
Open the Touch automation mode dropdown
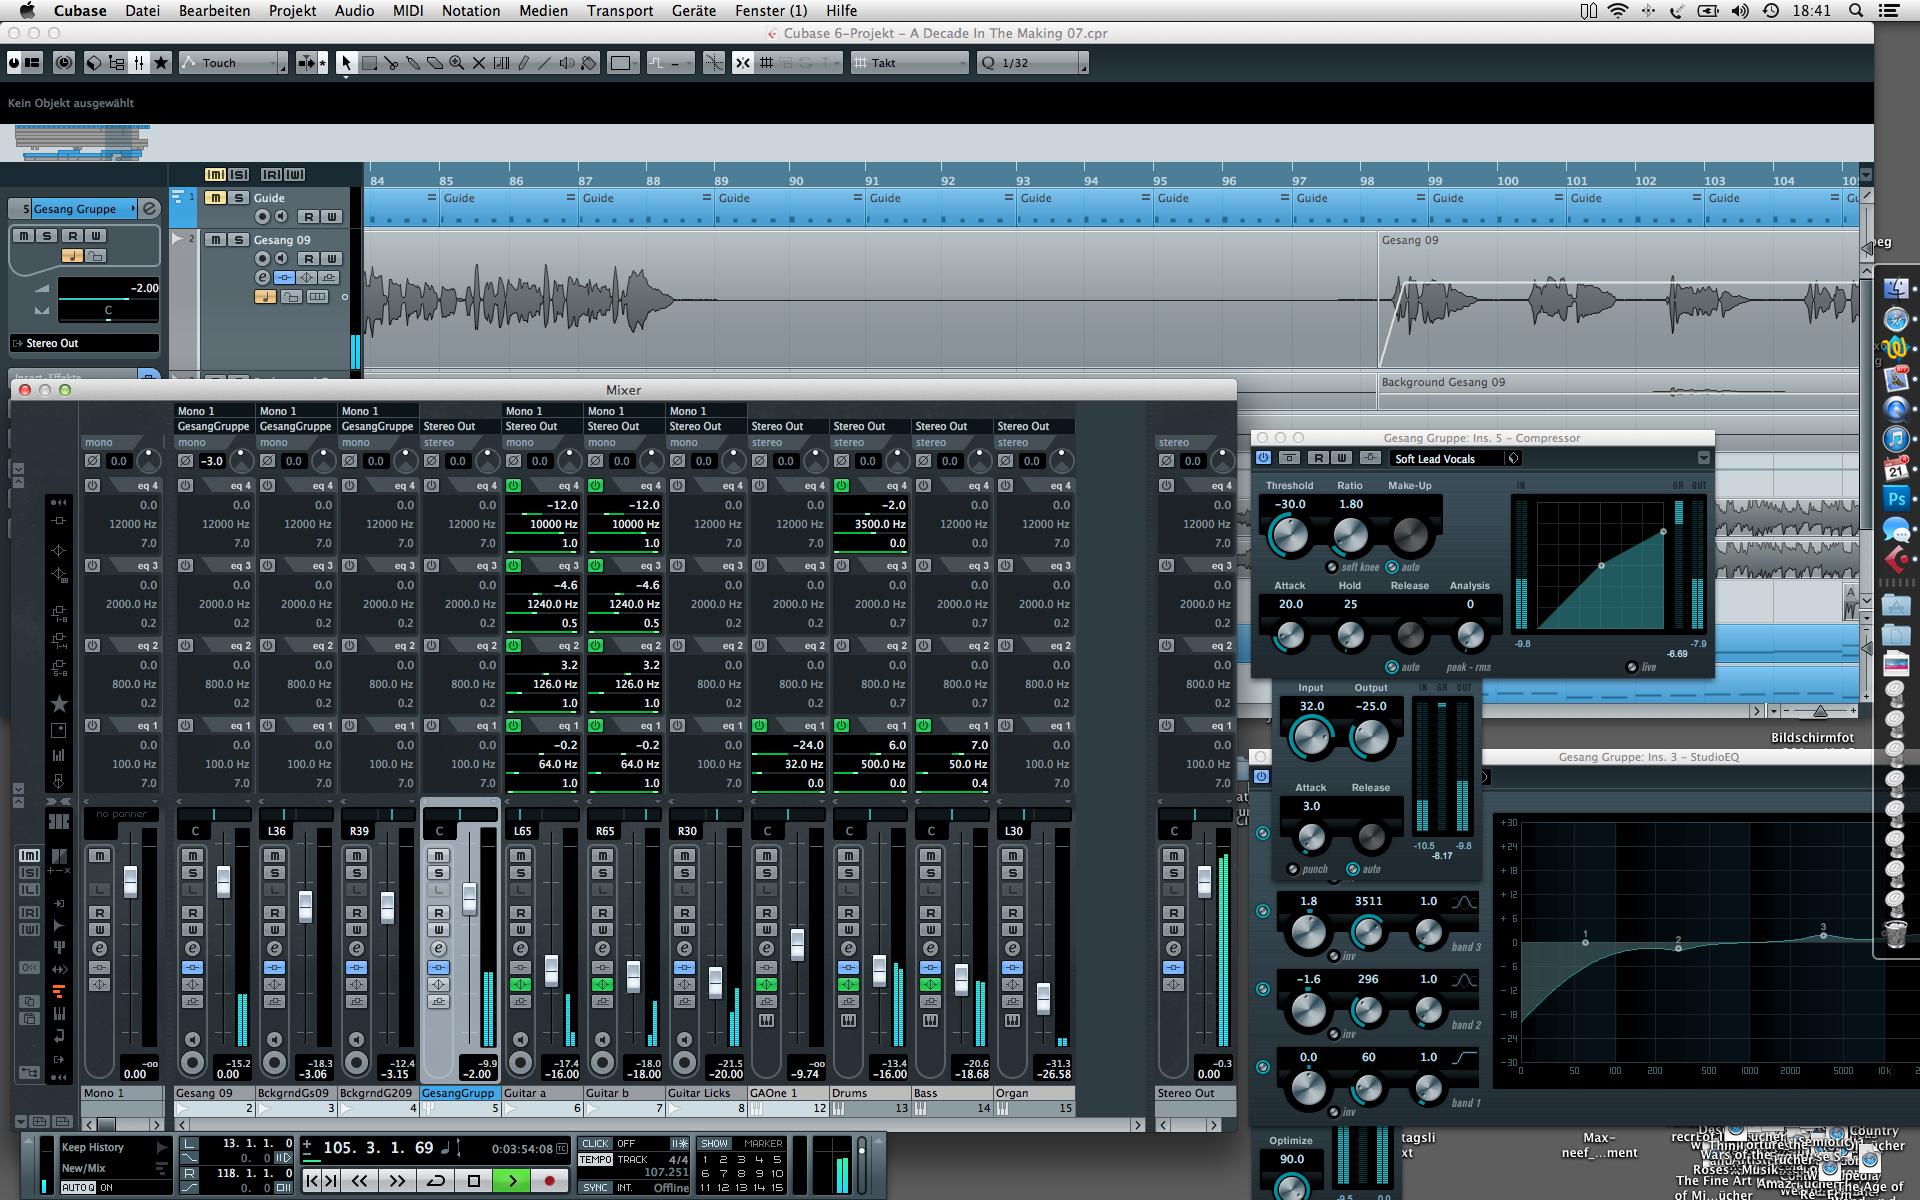[x=233, y=63]
